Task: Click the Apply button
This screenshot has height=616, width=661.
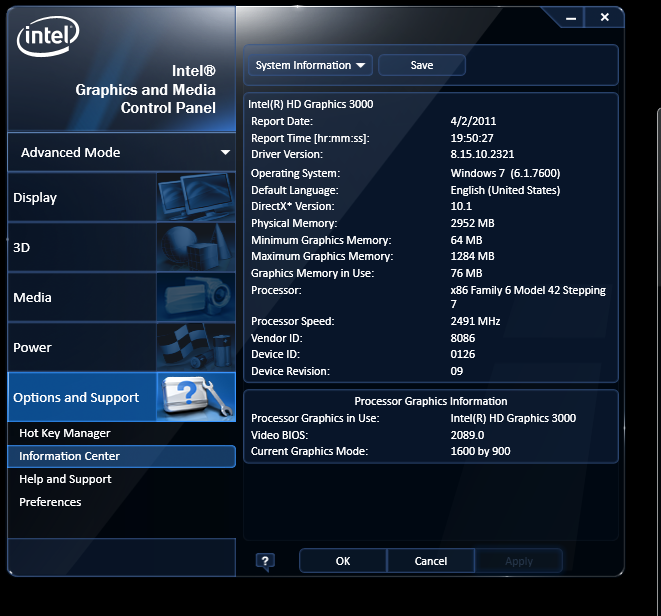Action: tap(518, 561)
